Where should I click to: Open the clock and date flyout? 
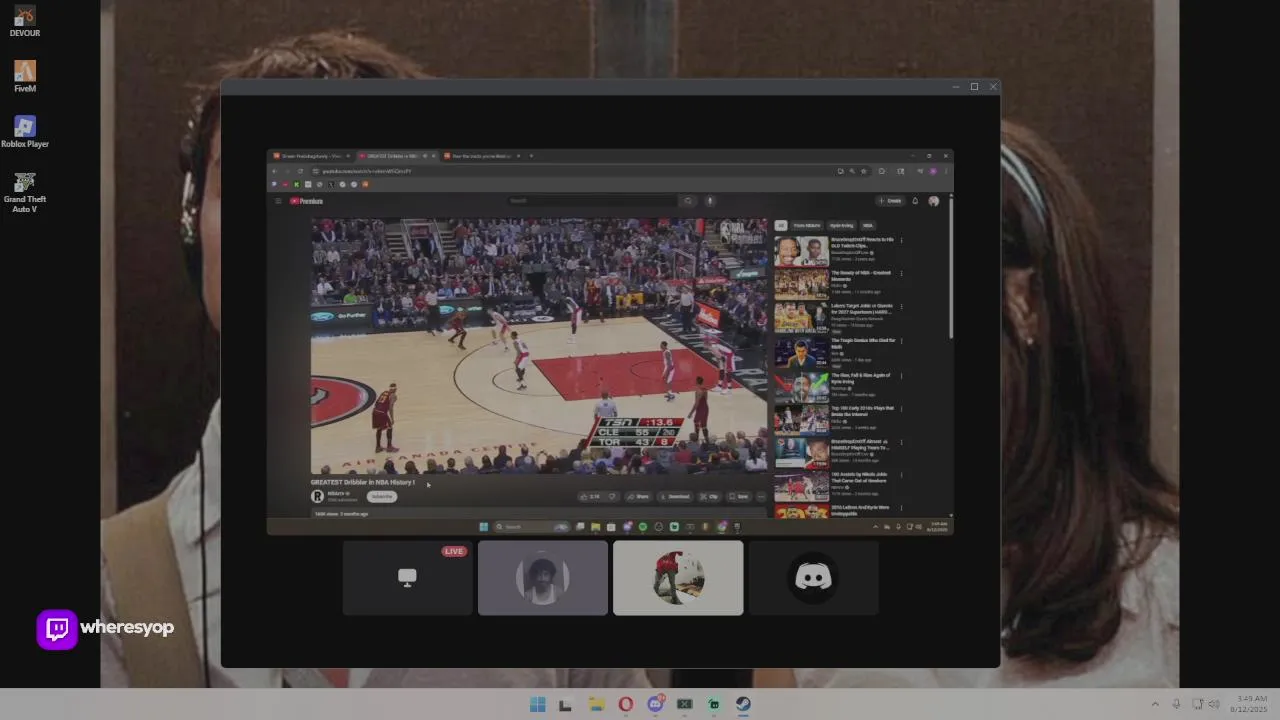coord(1251,704)
